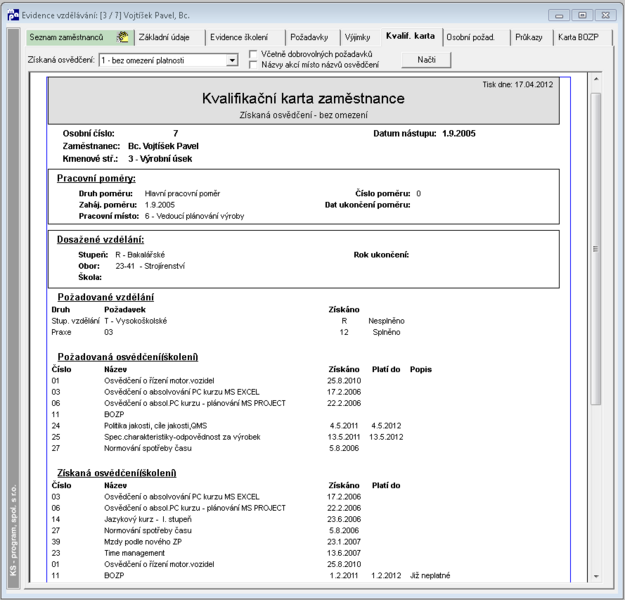Click '6 - Vedoucí plánování výroby' text
625x600 pixels.
tap(195, 216)
